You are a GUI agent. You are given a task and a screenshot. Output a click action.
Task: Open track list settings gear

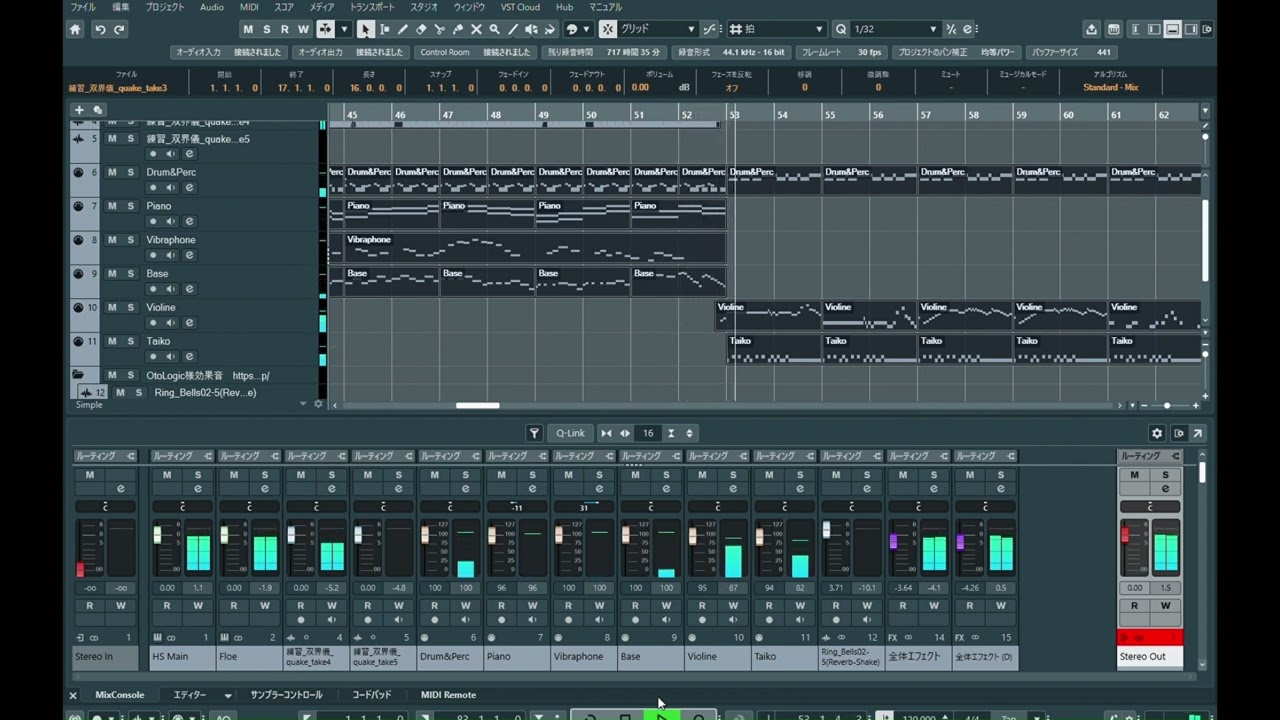pos(319,404)
